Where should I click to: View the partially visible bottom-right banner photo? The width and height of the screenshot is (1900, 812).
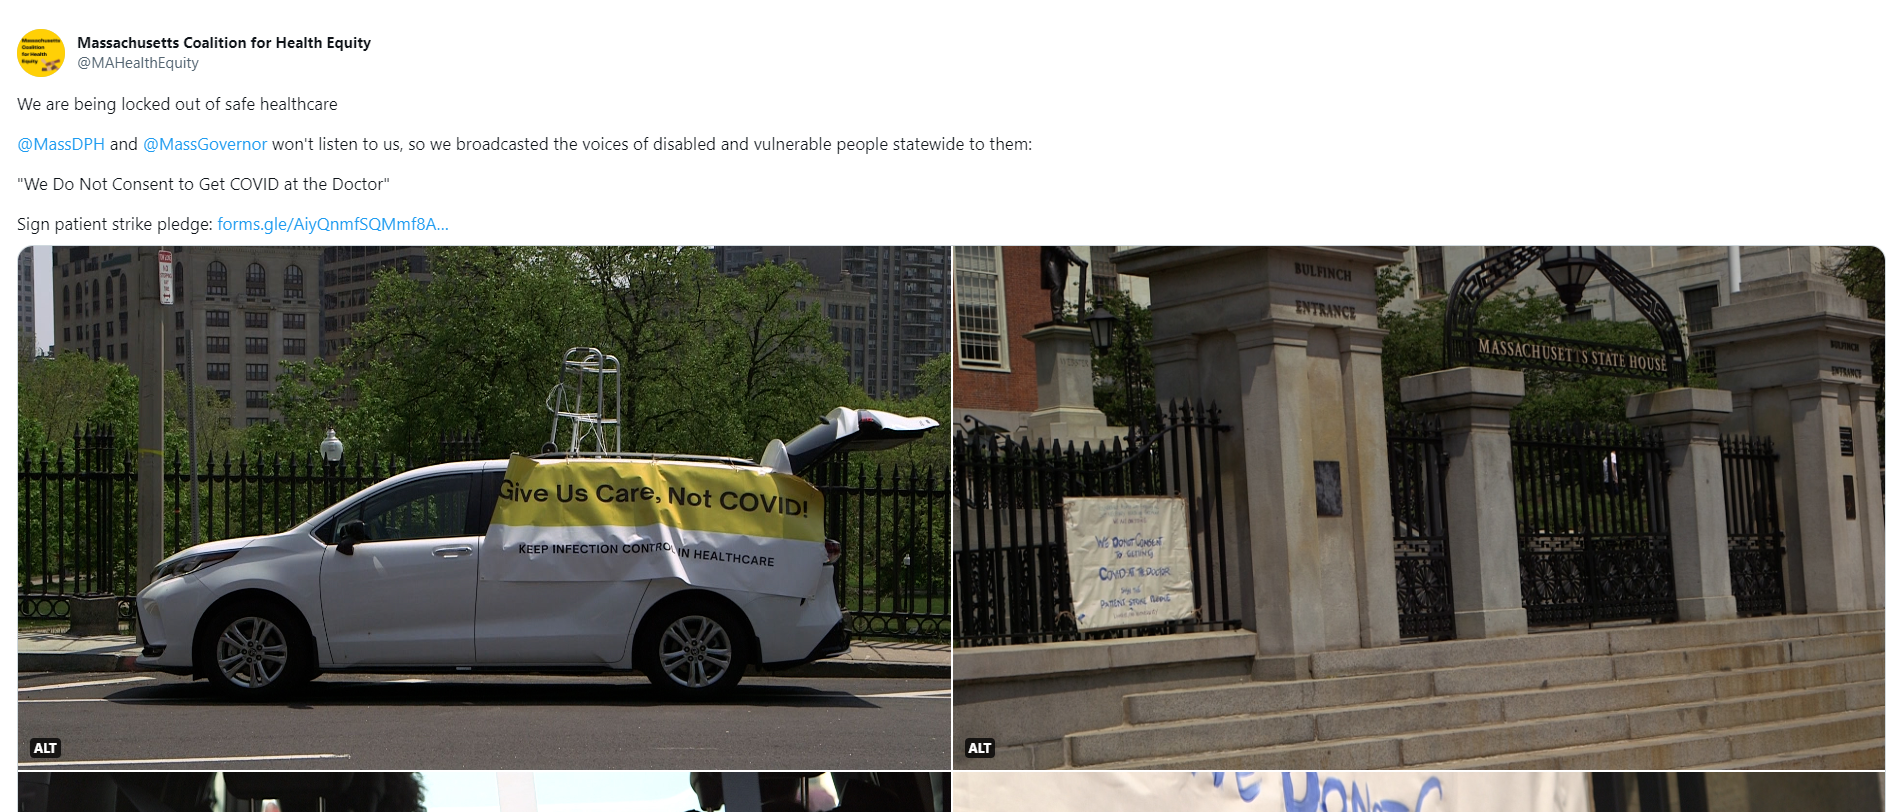[x=1418, y=792]
